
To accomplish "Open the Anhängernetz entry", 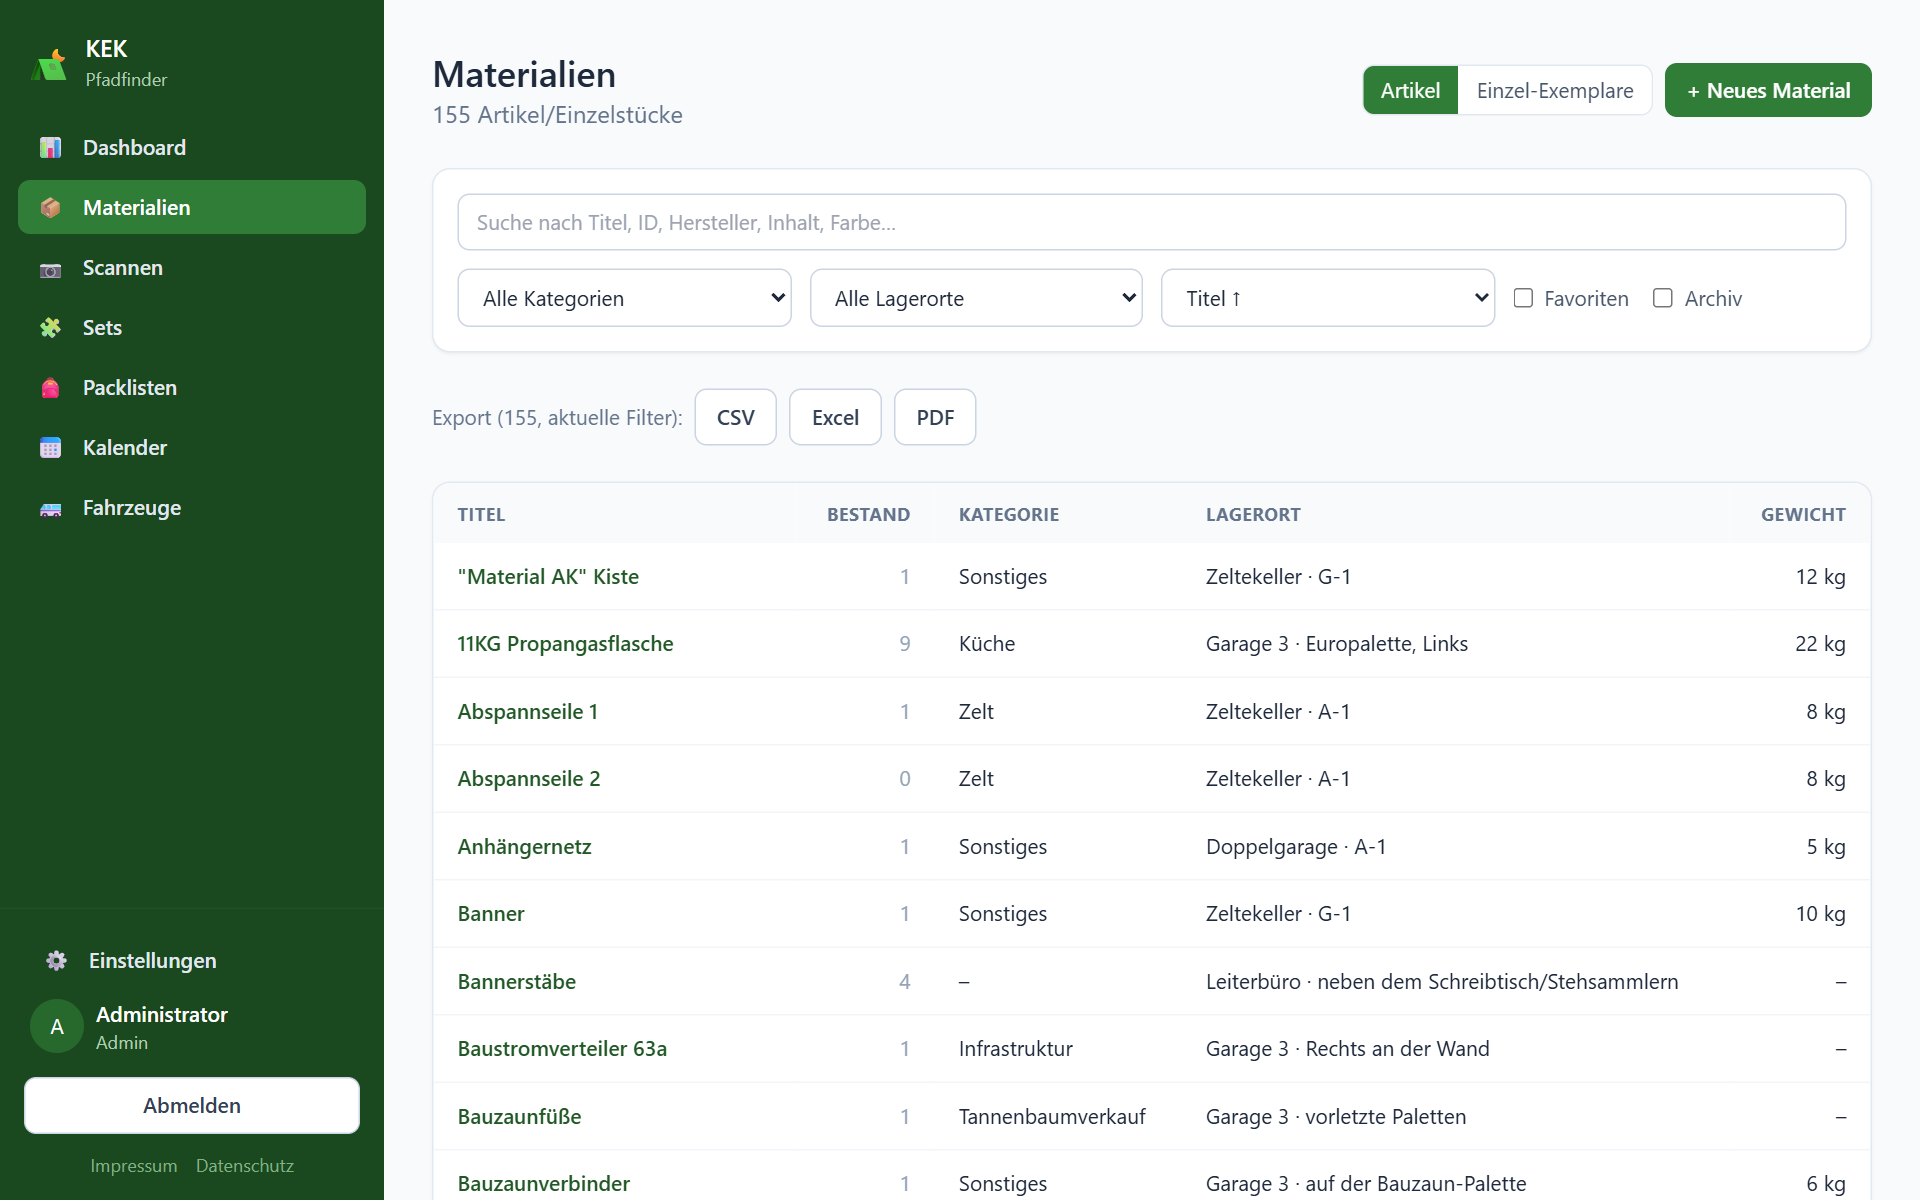I will (524, 847).
